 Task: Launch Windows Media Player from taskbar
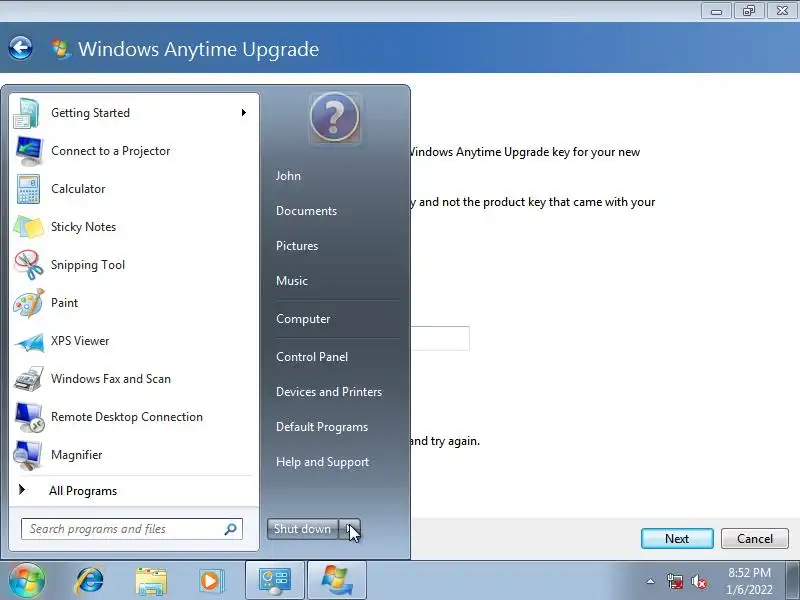tap(210, 581)
